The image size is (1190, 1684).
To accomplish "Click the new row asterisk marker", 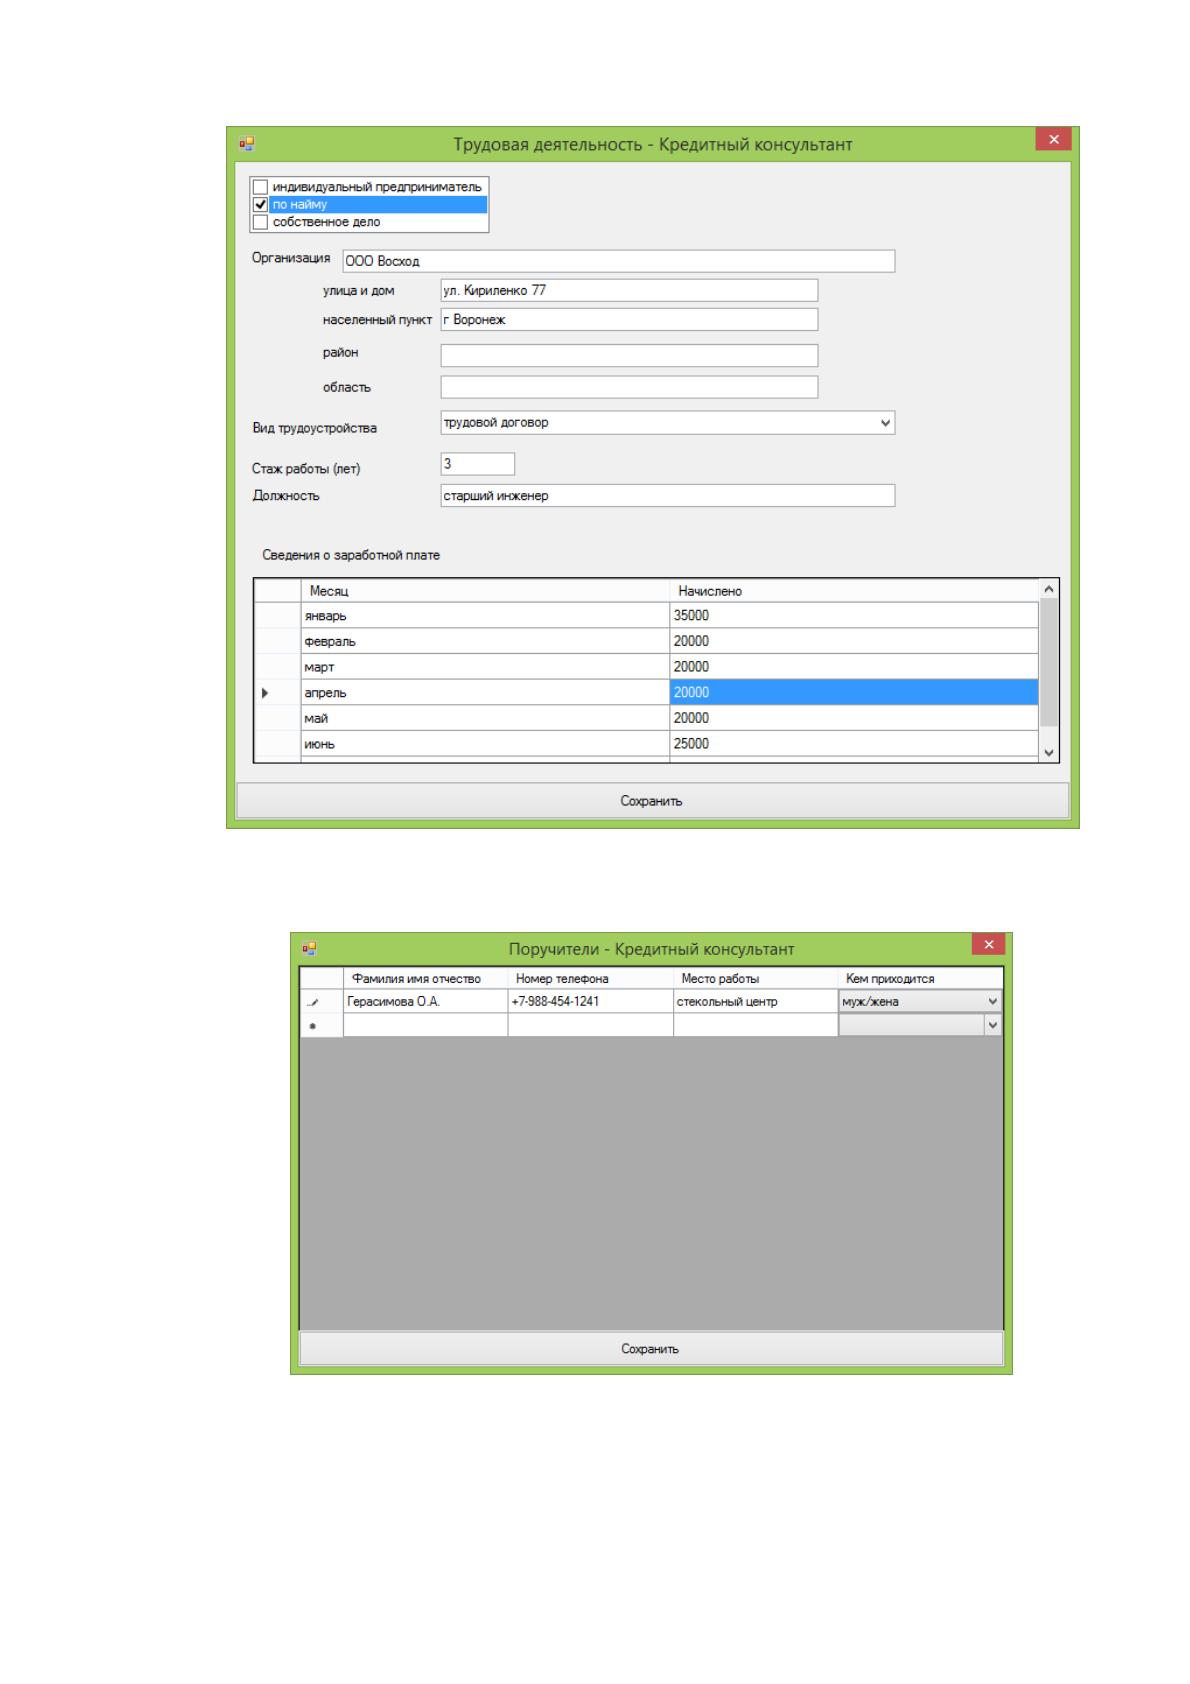I will [314, 1026].
